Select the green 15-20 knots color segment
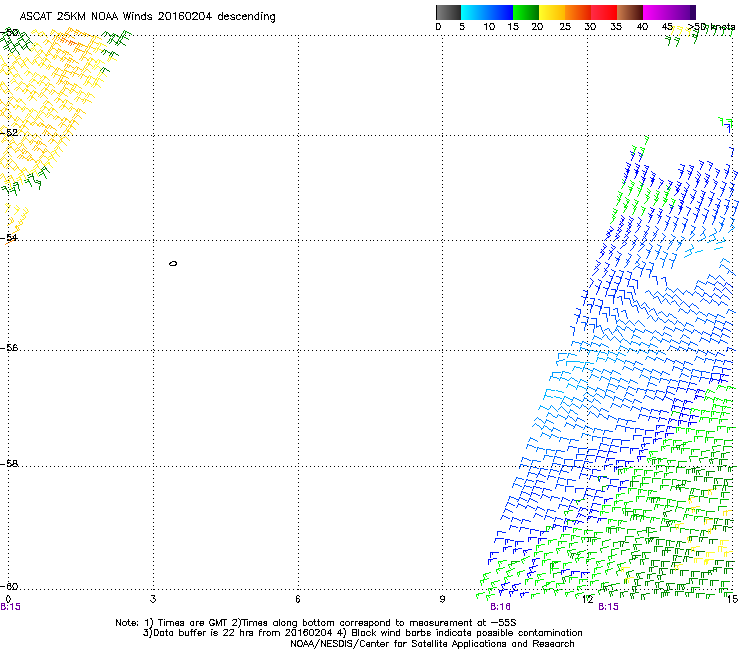The height and width of the screenshot is (650, 740). [526, 12]
